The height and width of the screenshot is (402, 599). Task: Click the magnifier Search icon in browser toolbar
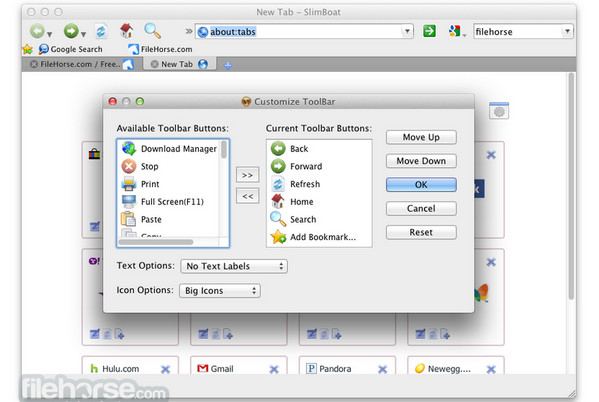point(152,31)
